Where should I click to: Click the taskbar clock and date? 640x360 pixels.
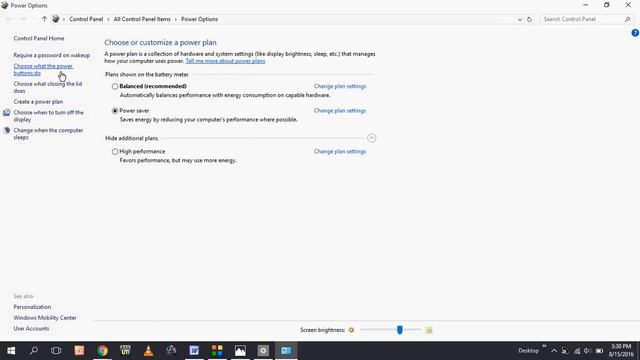[x=621, y=351]
